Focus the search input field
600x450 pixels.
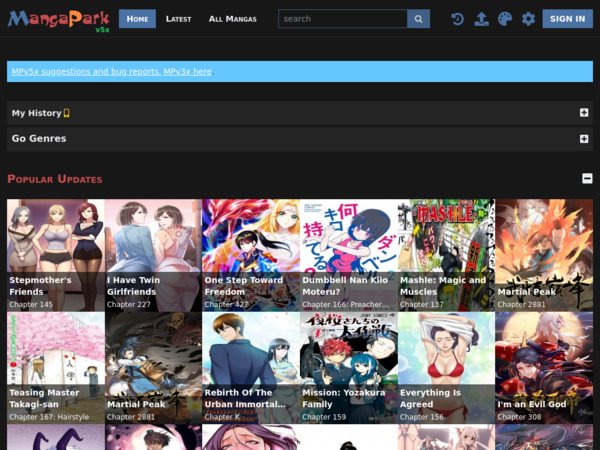343,19
